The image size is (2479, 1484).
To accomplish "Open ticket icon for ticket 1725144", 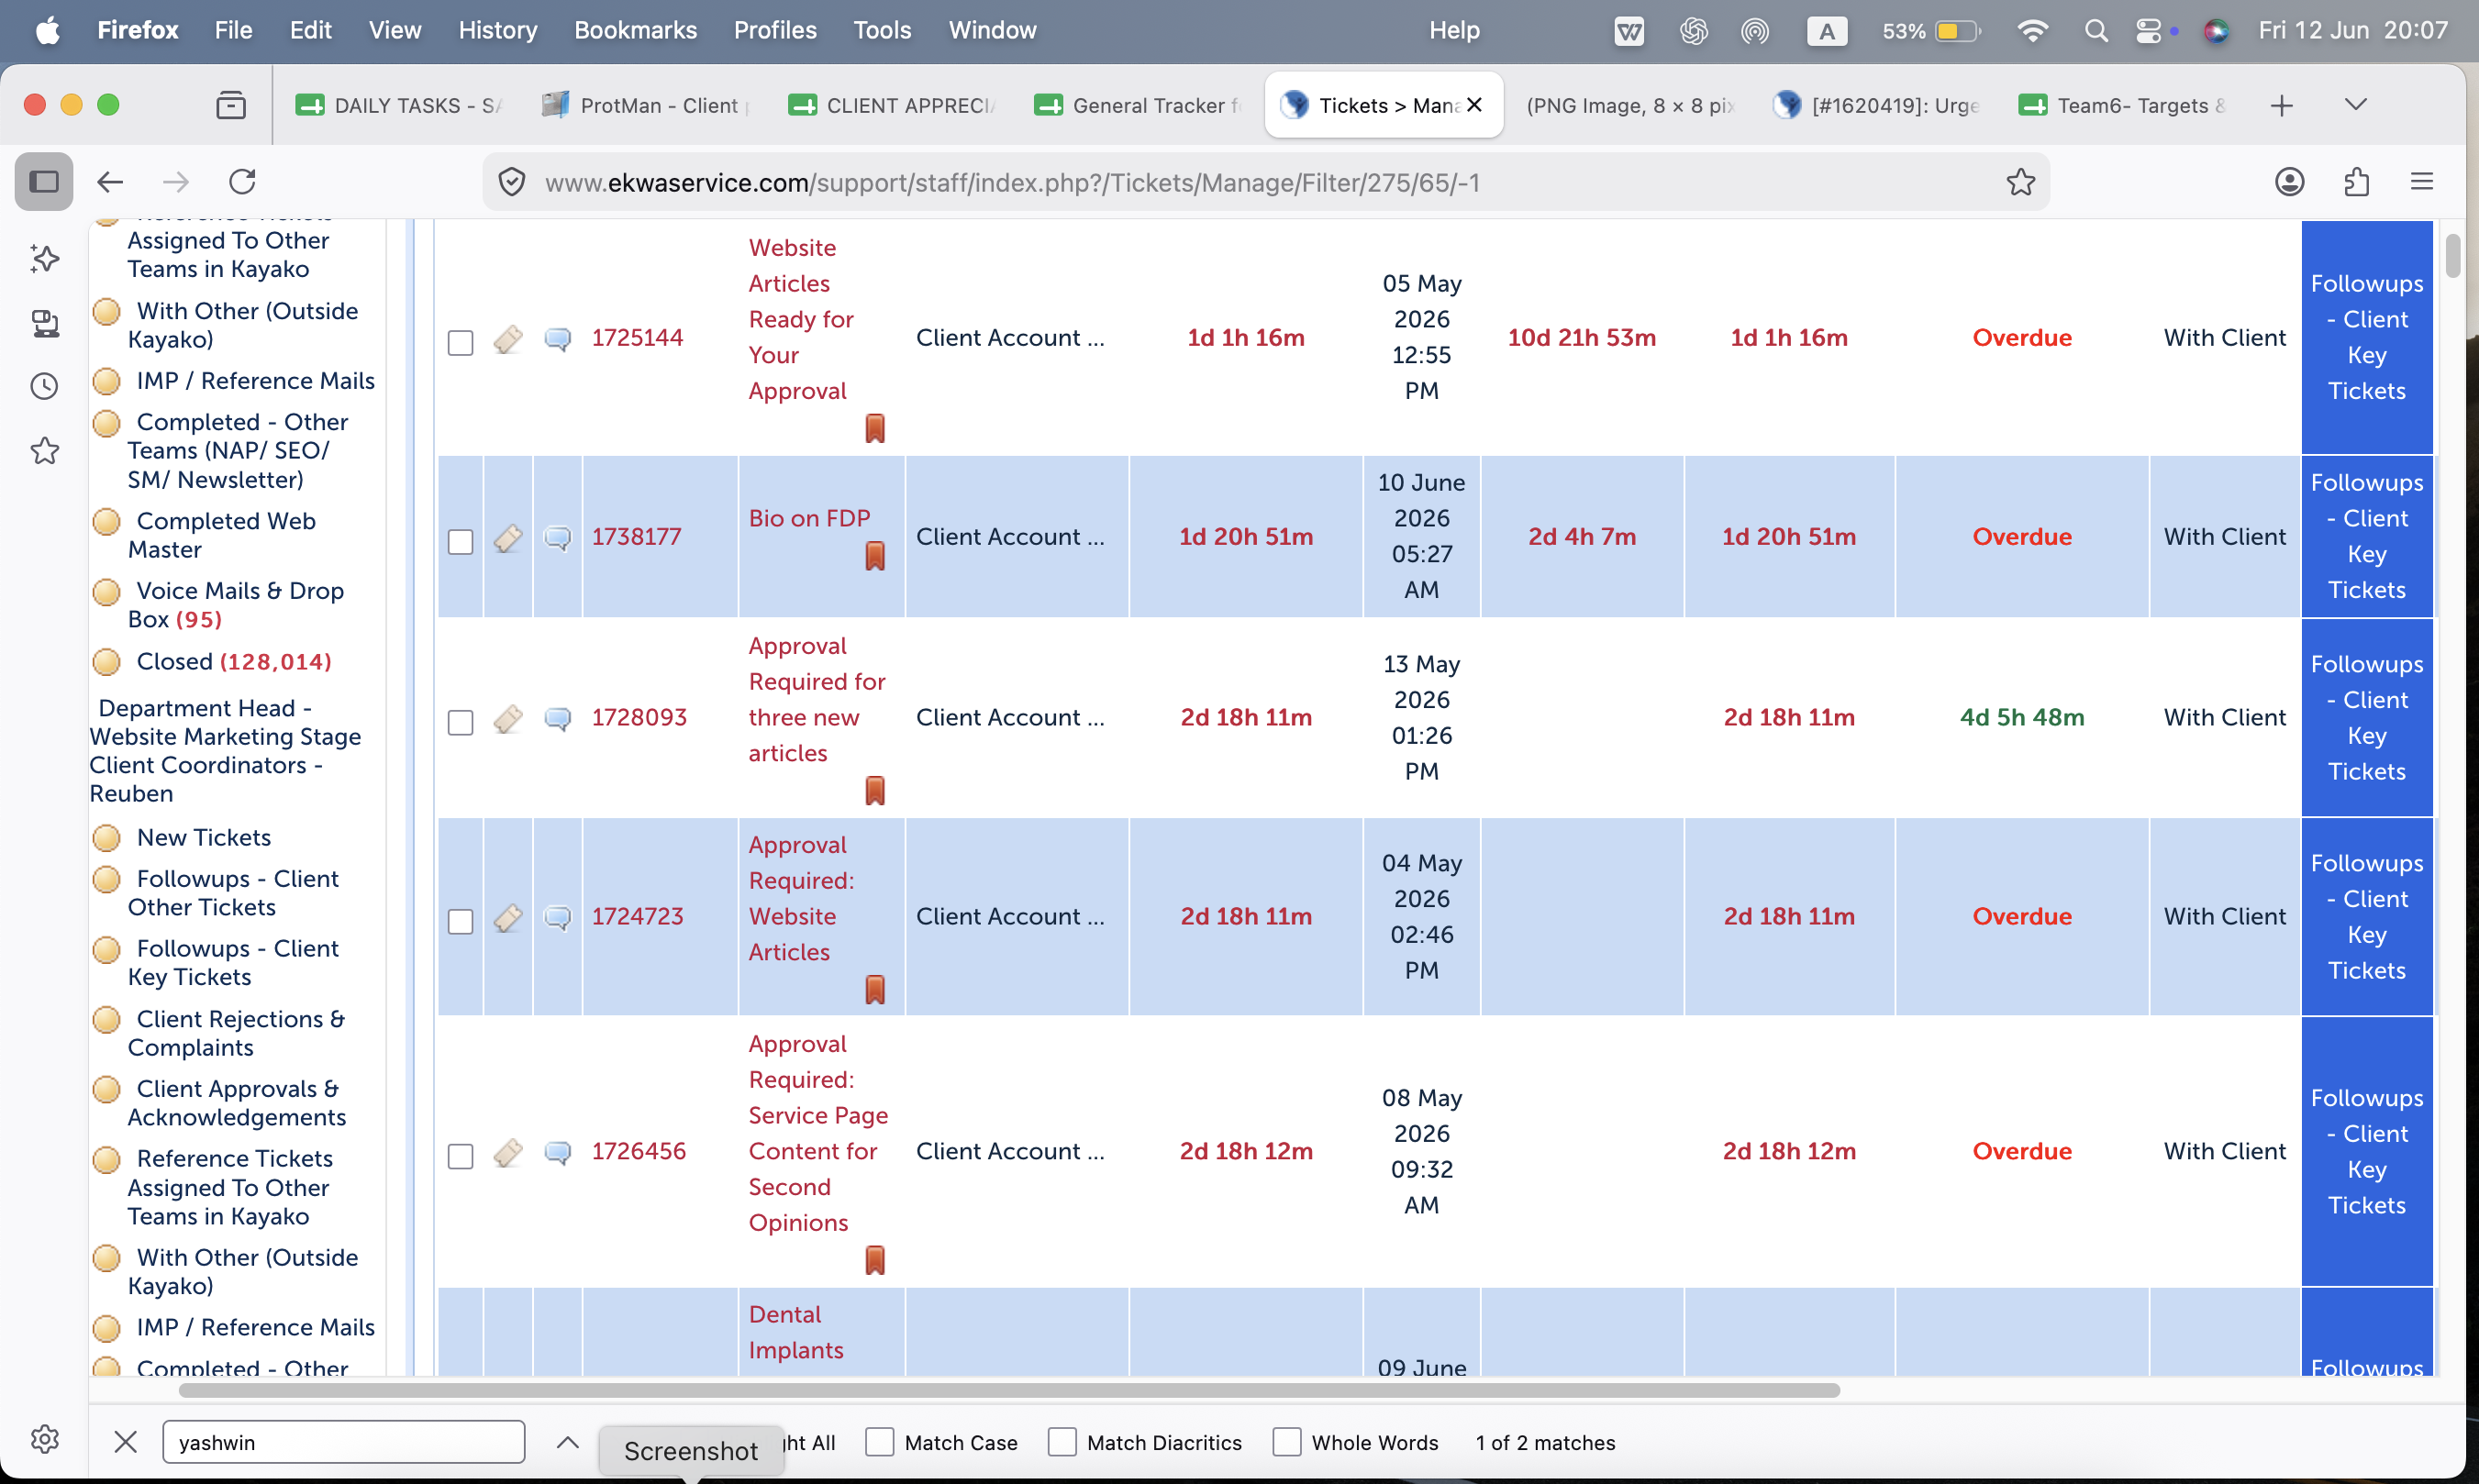I will point(508,339).
